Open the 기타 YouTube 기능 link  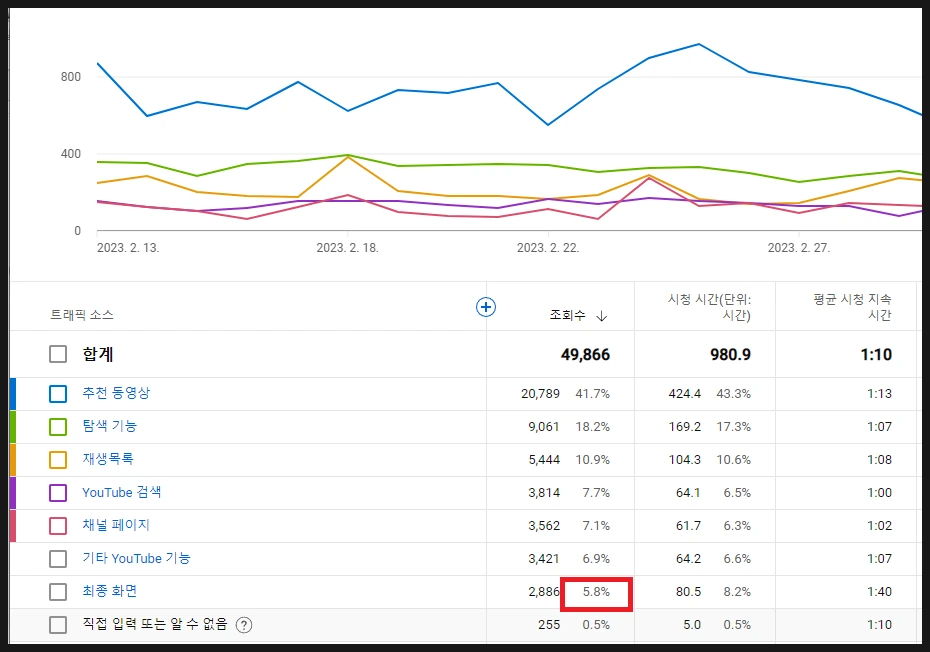tap(136, 558)
